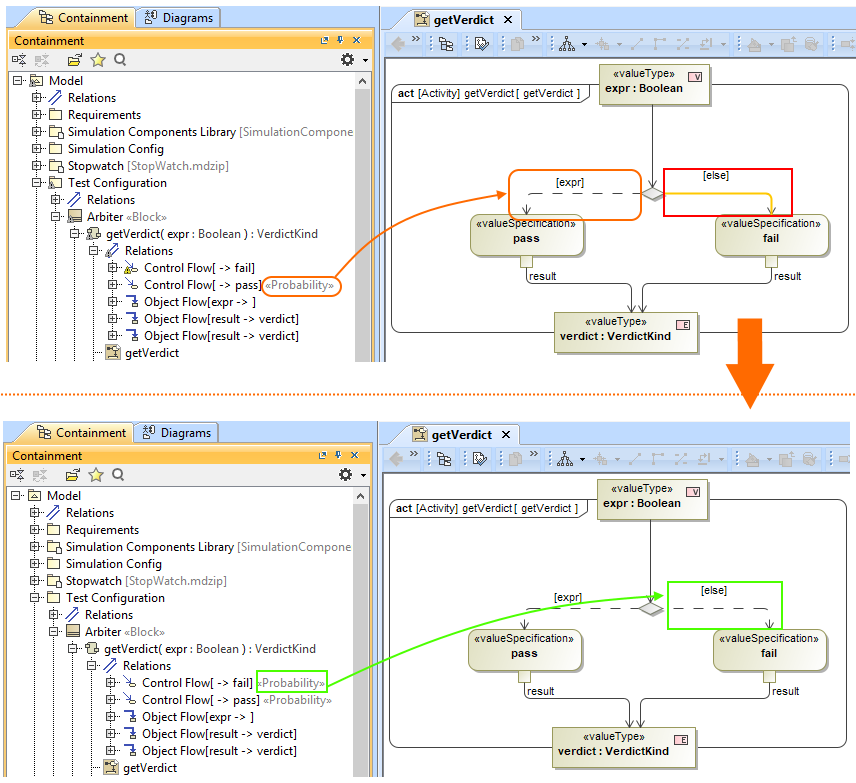Screen dimensions: 856x783
Task: Expand the Simulation Config folder in upper tree
Action: (x=37, y=149)
